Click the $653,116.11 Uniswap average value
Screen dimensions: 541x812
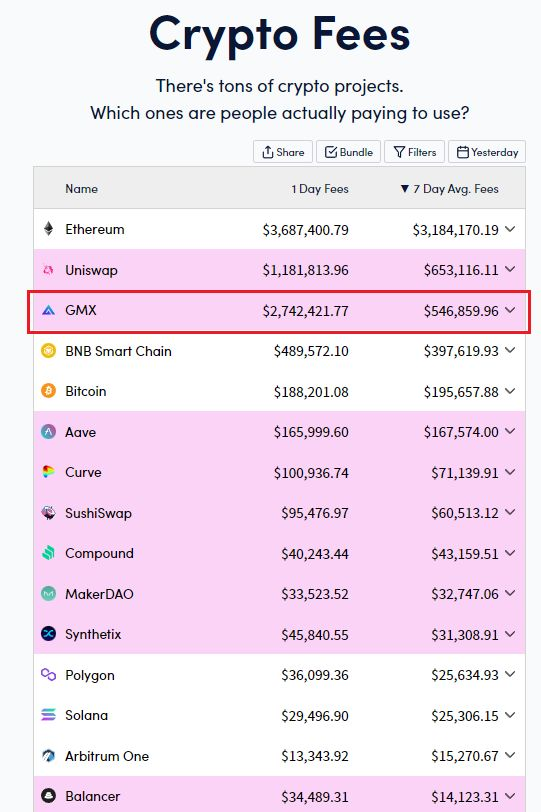tap(461, 270)
